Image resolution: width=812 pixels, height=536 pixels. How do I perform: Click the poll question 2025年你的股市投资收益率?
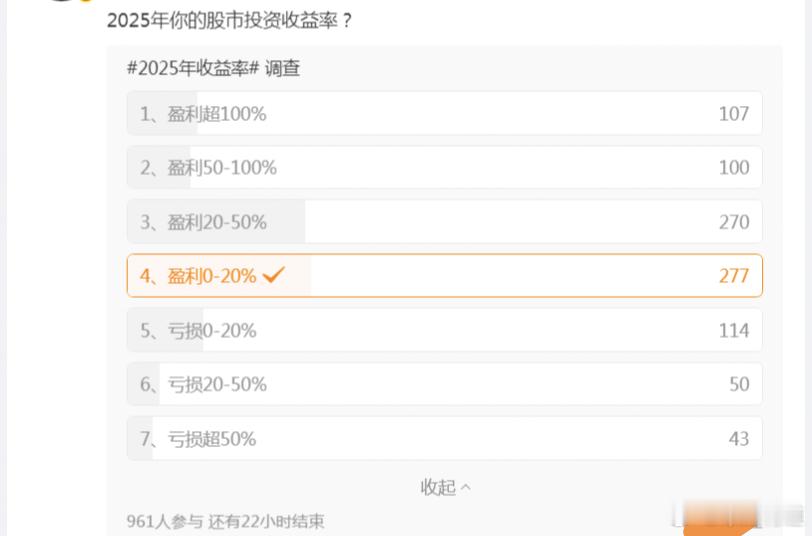229,19
